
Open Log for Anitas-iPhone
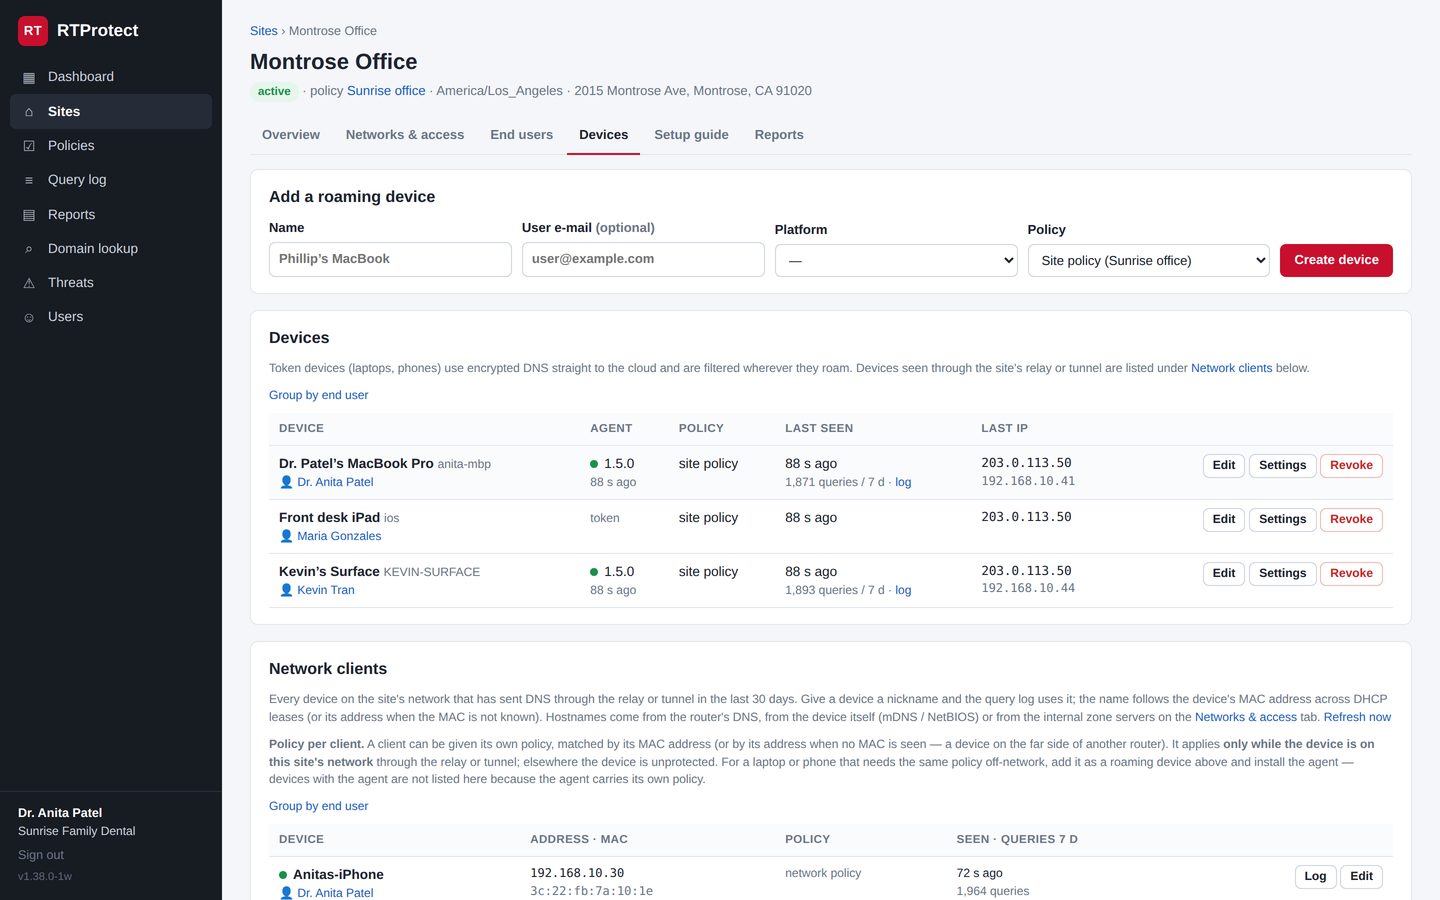click(1315, 876)
